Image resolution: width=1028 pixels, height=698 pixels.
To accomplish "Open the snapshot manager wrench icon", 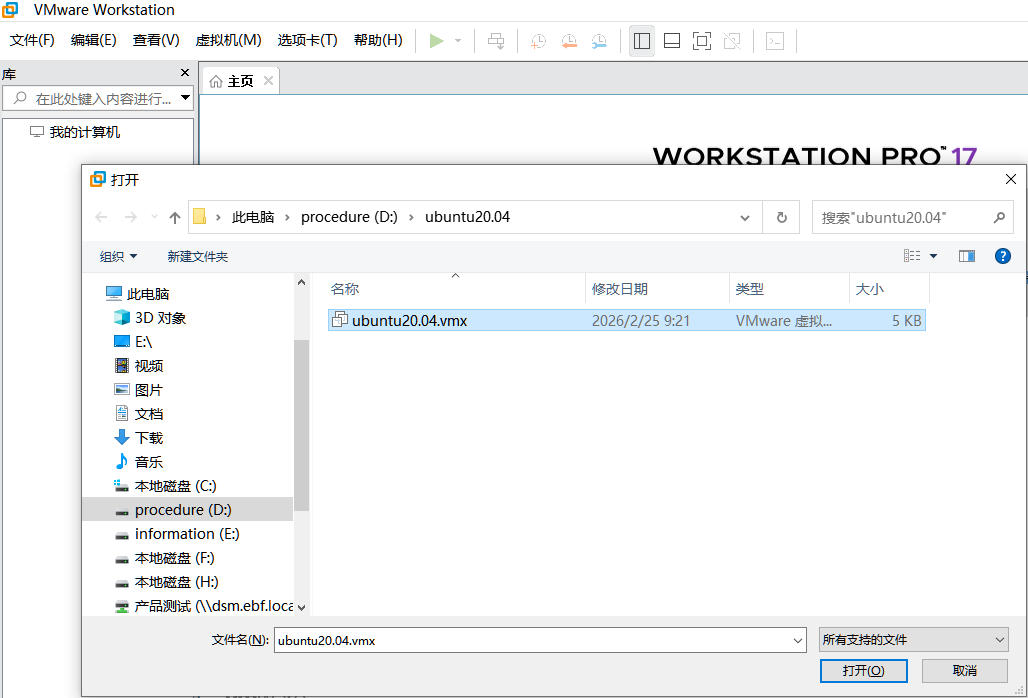I will pyautogui.click(x=598, y=41).
